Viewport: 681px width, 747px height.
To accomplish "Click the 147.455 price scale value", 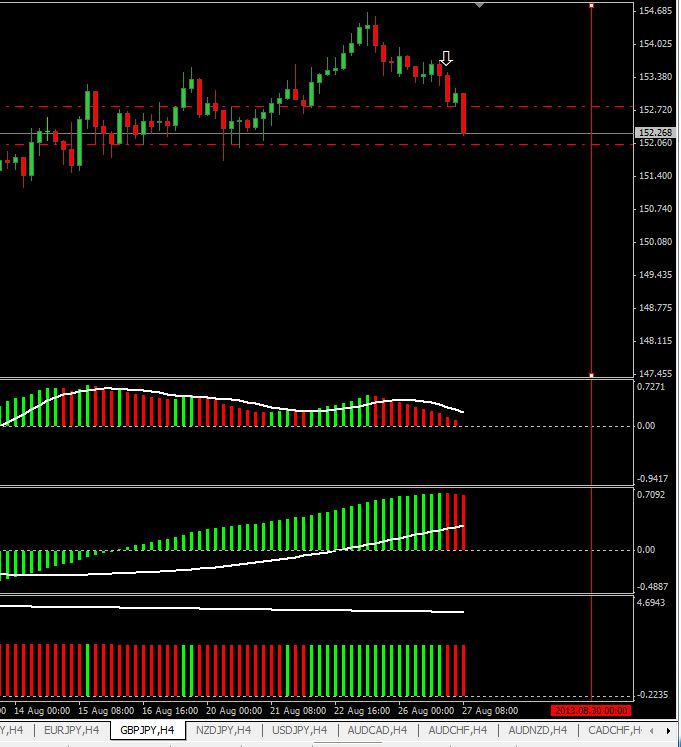I will (x=655, y=374).
